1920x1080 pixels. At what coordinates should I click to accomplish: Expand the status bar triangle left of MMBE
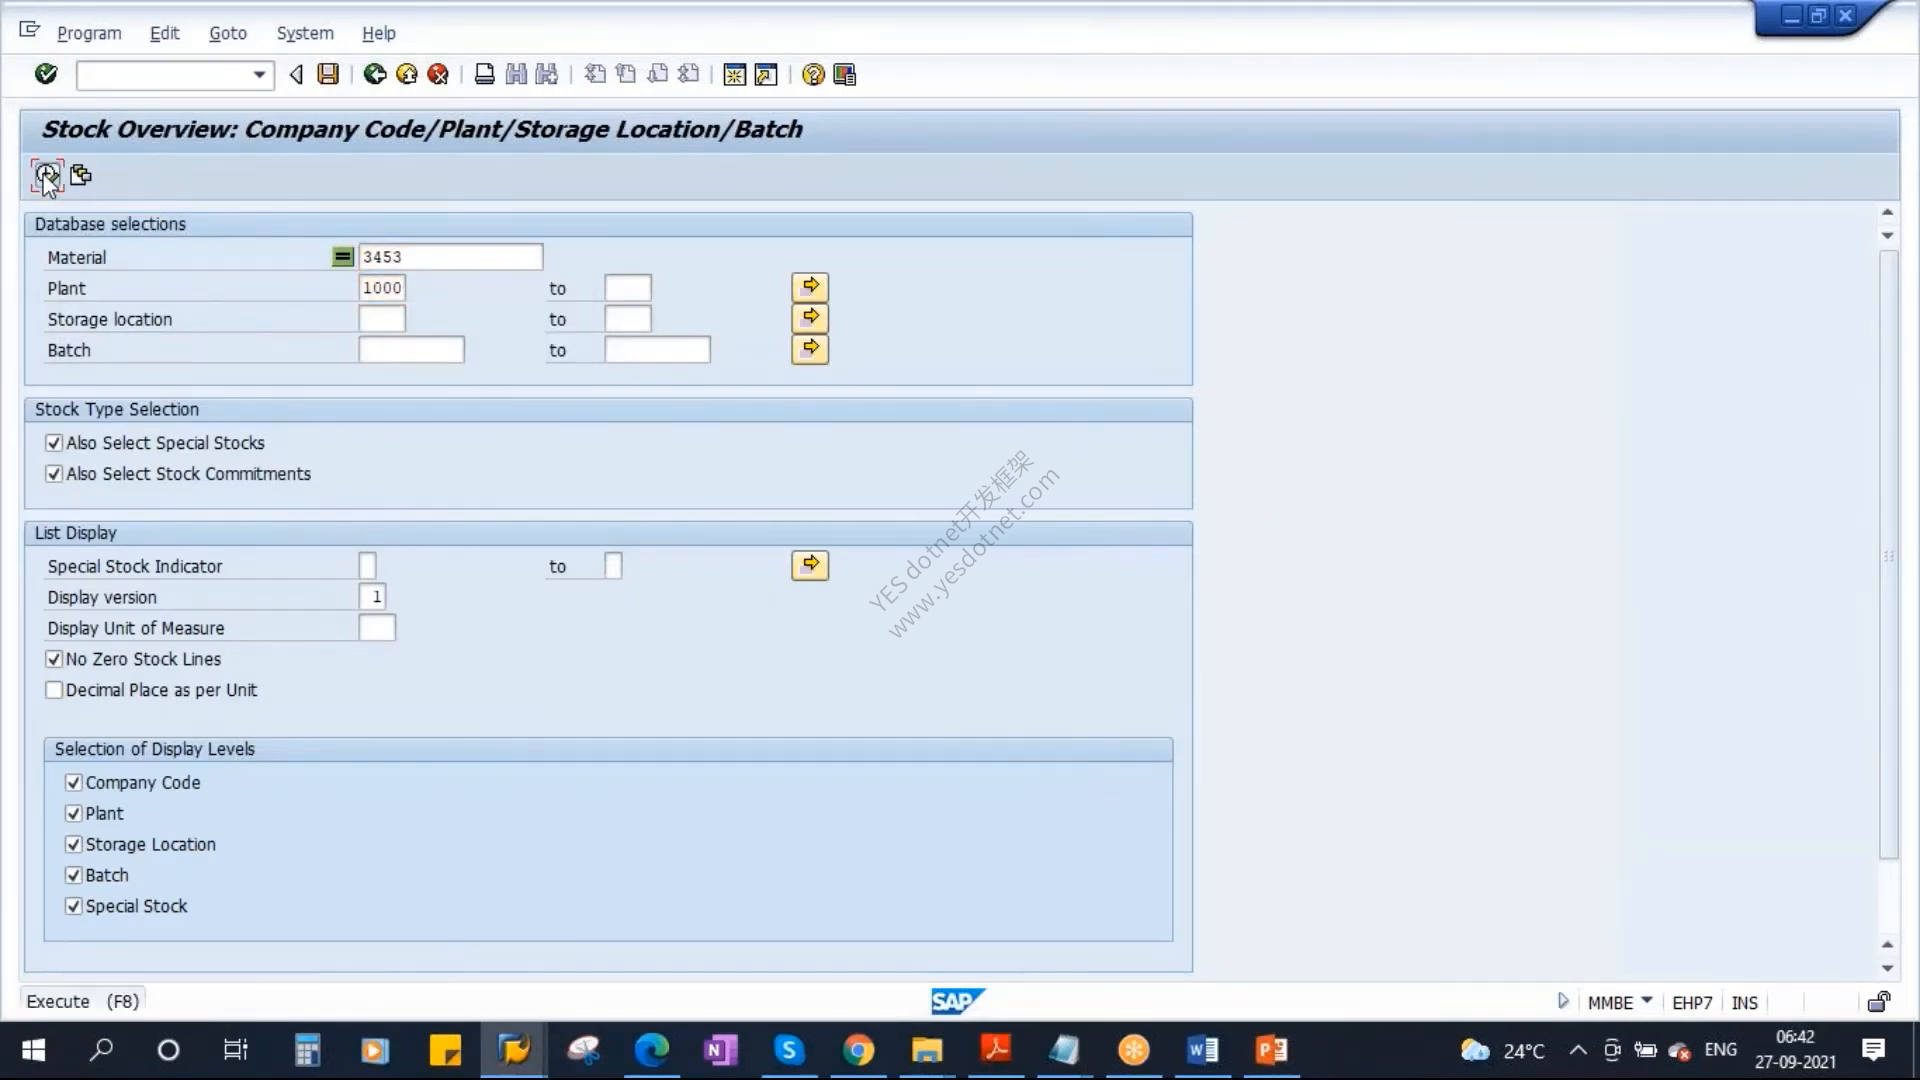[x=1563, y=1001]
